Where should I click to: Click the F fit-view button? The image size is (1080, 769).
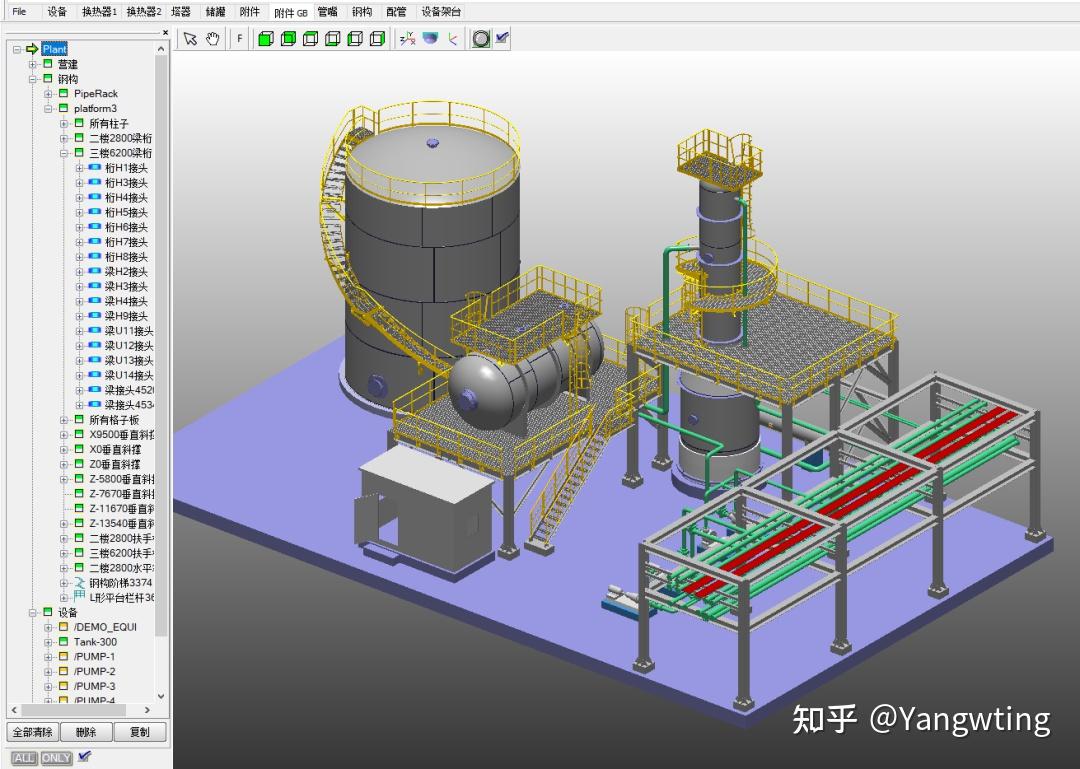tap(238, 38)
